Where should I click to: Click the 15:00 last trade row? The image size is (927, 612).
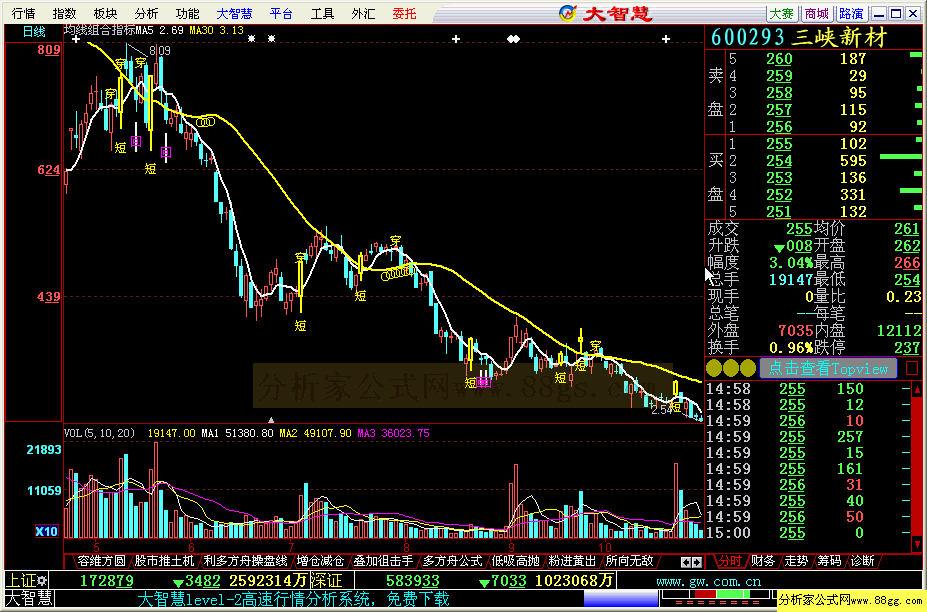(808, 533)
